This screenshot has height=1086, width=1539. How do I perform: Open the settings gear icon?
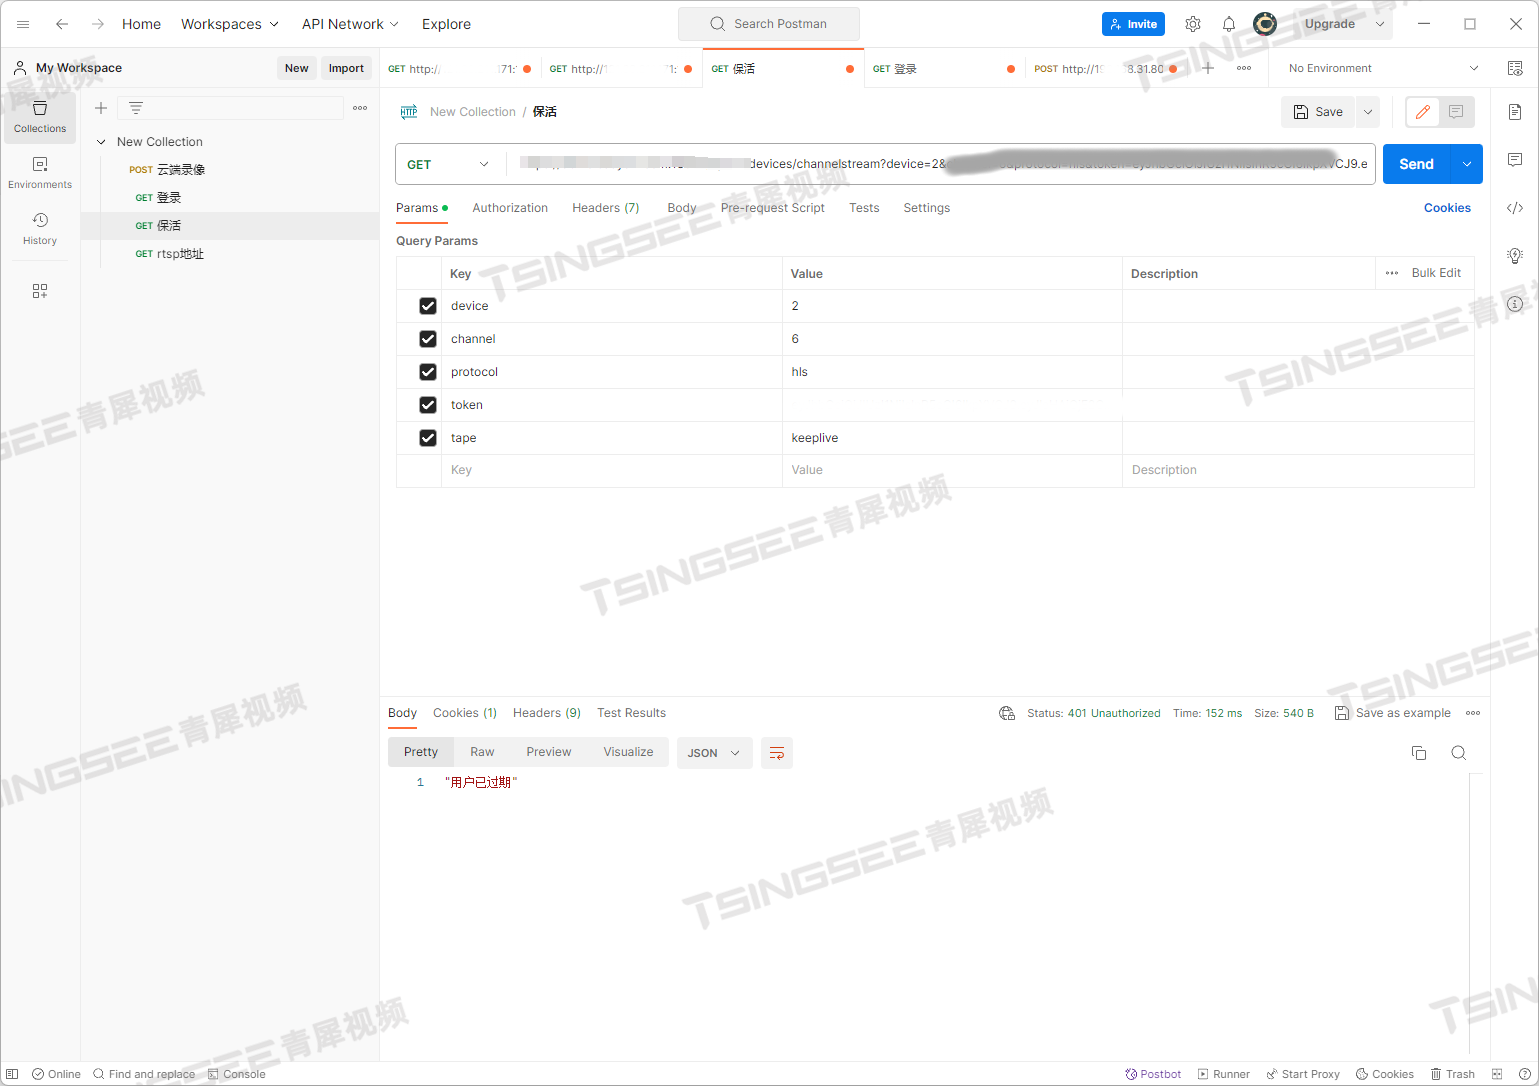[1193, 24]
